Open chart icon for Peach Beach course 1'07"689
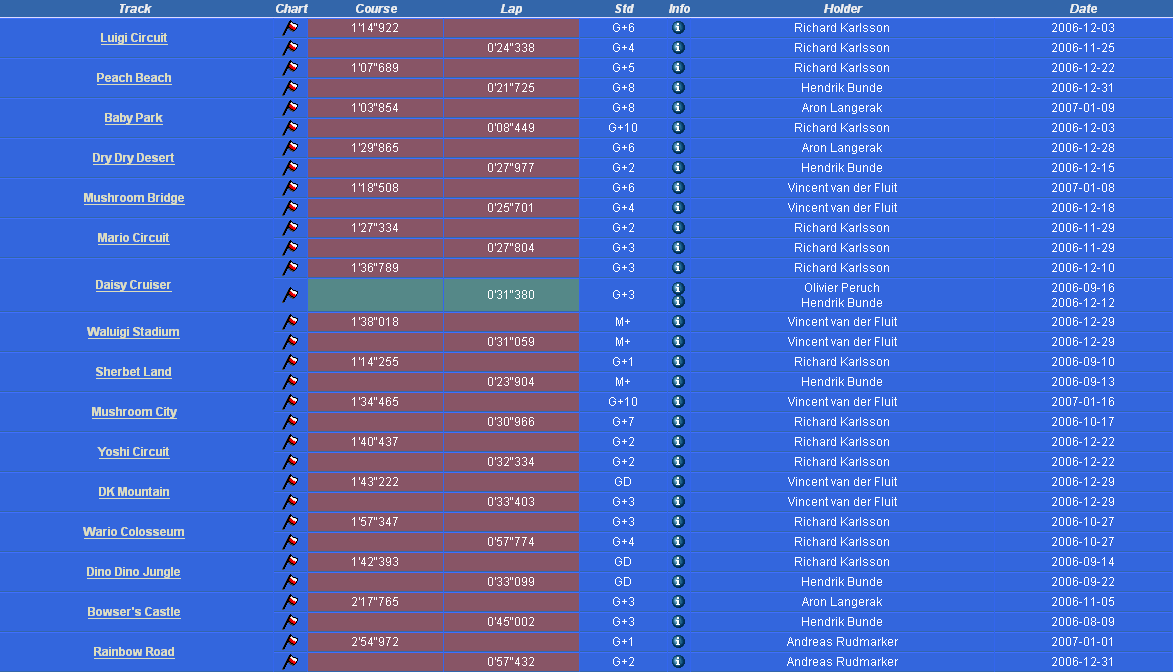This screenshot has width=1173, height=672. coord(290,68)
